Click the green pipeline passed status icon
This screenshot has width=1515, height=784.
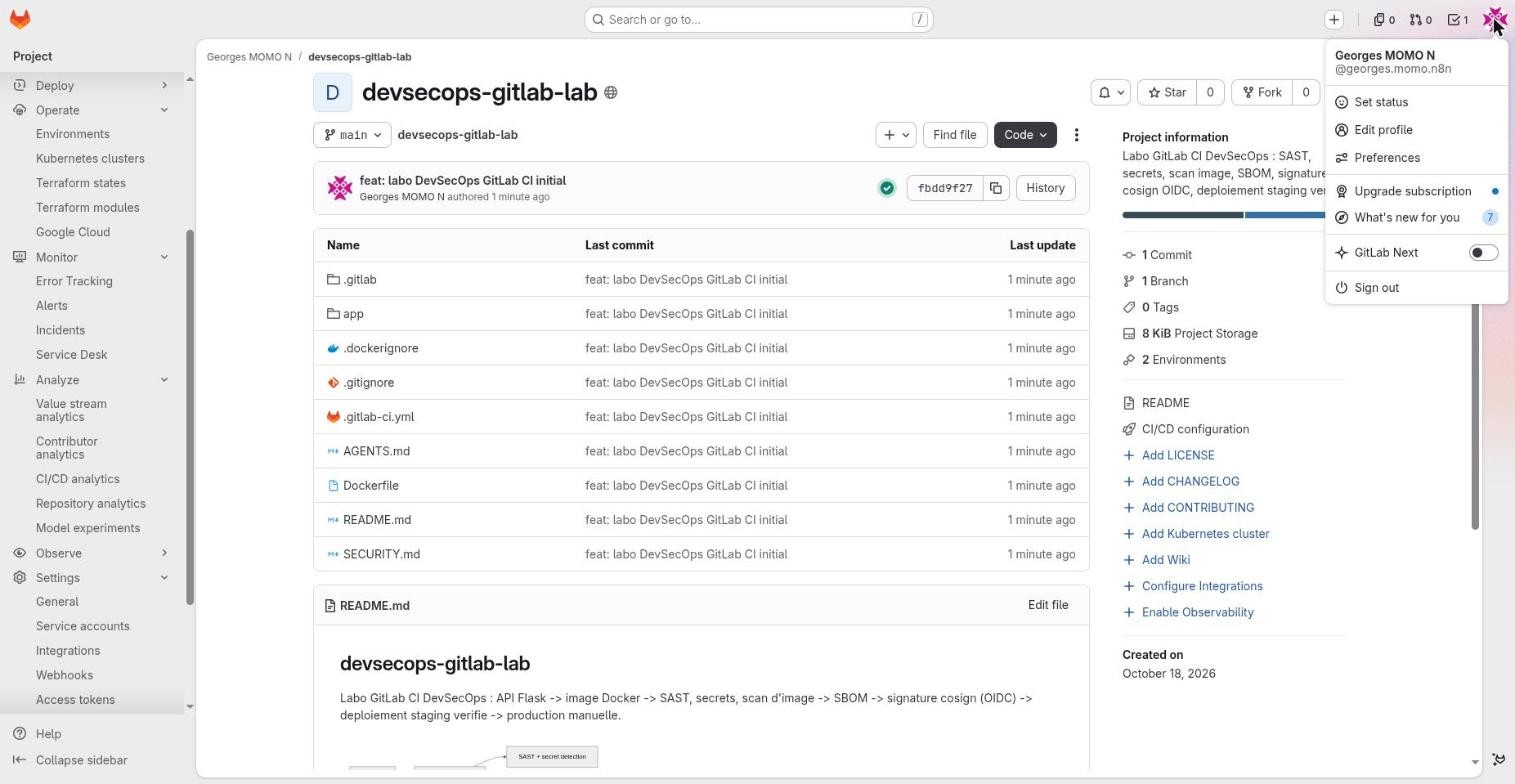(x=887, y=188)
